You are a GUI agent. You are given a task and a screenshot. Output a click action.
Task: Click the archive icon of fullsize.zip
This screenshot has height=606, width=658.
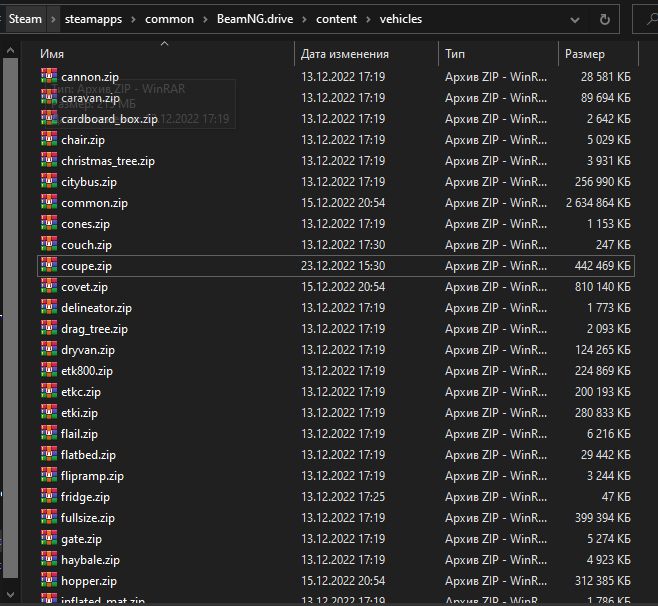[x=49, y=517]
